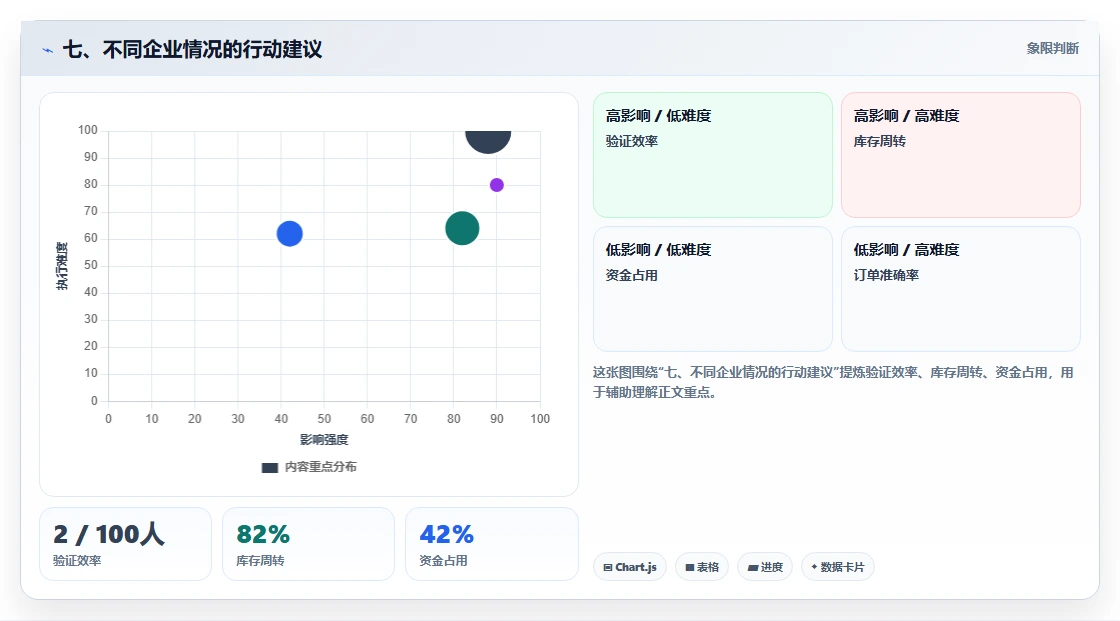Click the 验证效率 label under 2 / 100人
The width and height of the screenshot is (1120, 621).
(76, 561)
